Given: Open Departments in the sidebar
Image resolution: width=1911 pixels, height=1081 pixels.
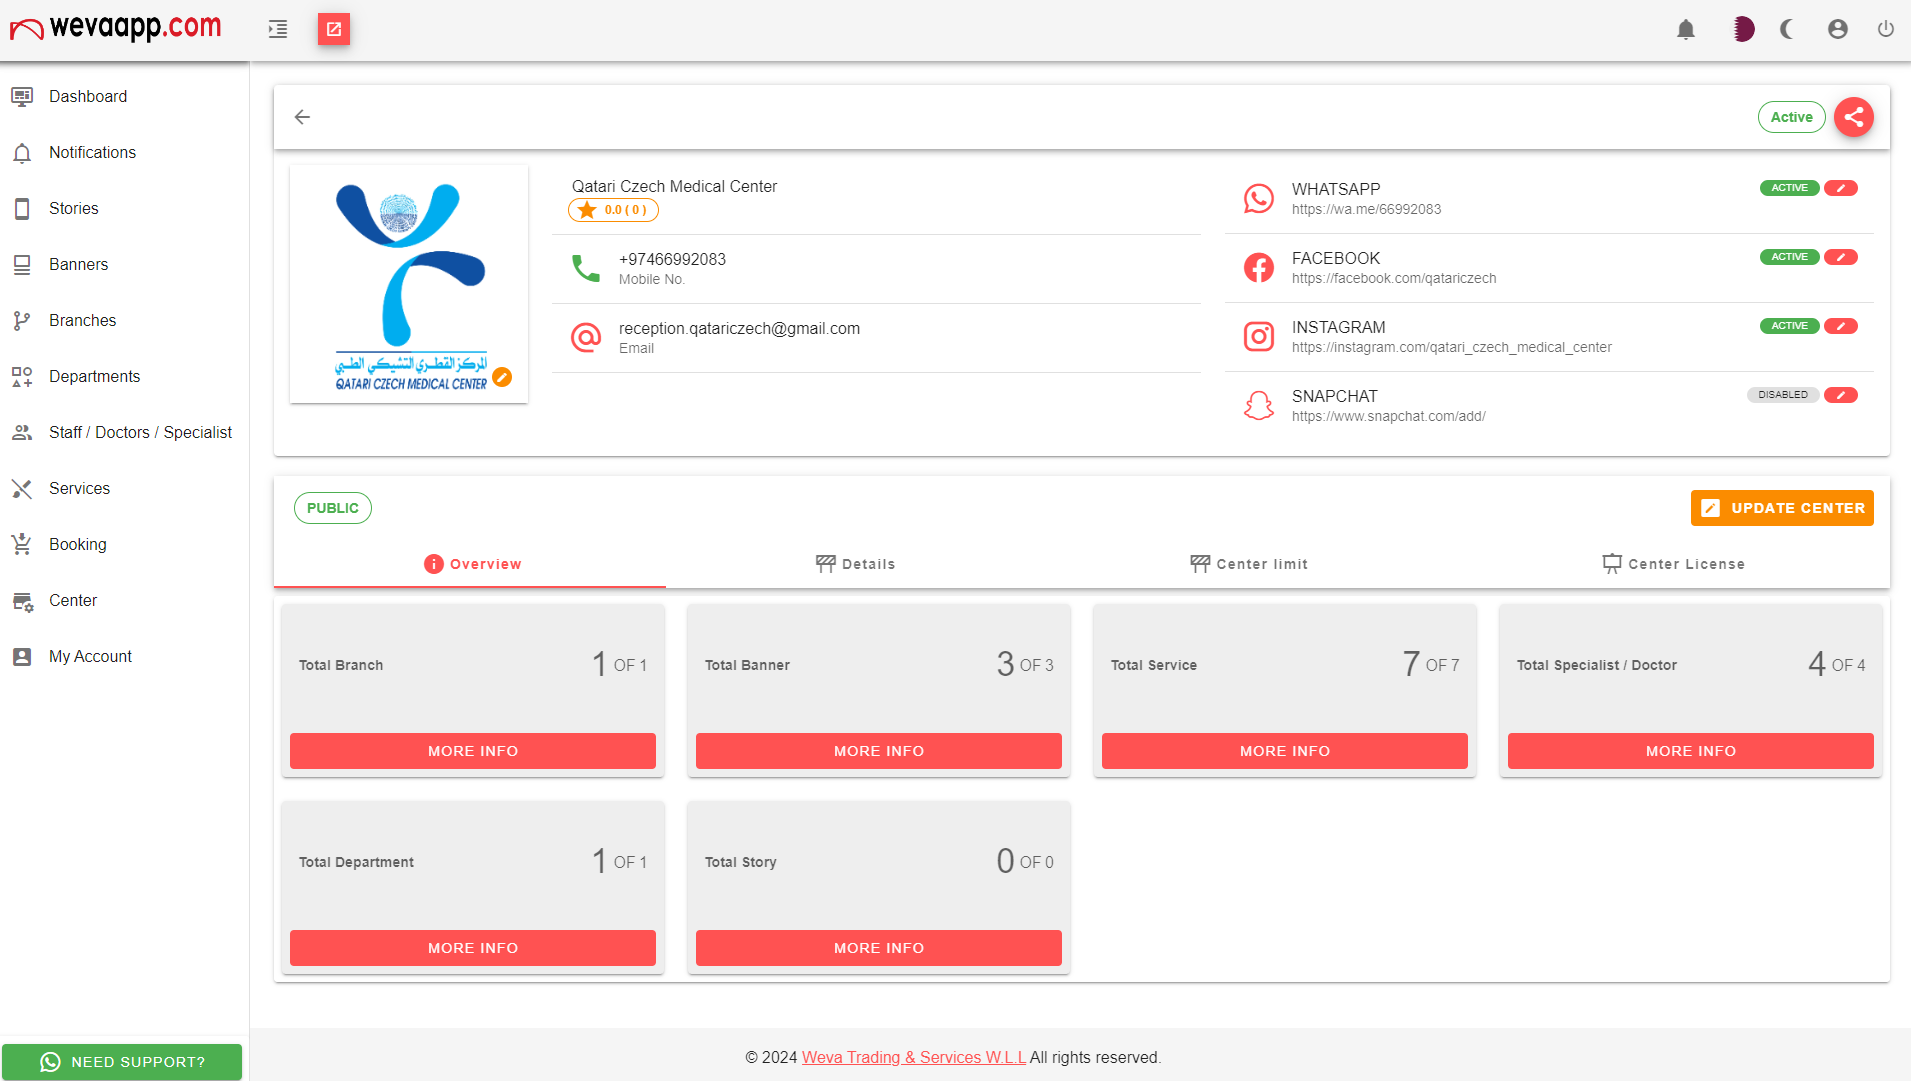Looking at the screenshot, I should (124, 376).
